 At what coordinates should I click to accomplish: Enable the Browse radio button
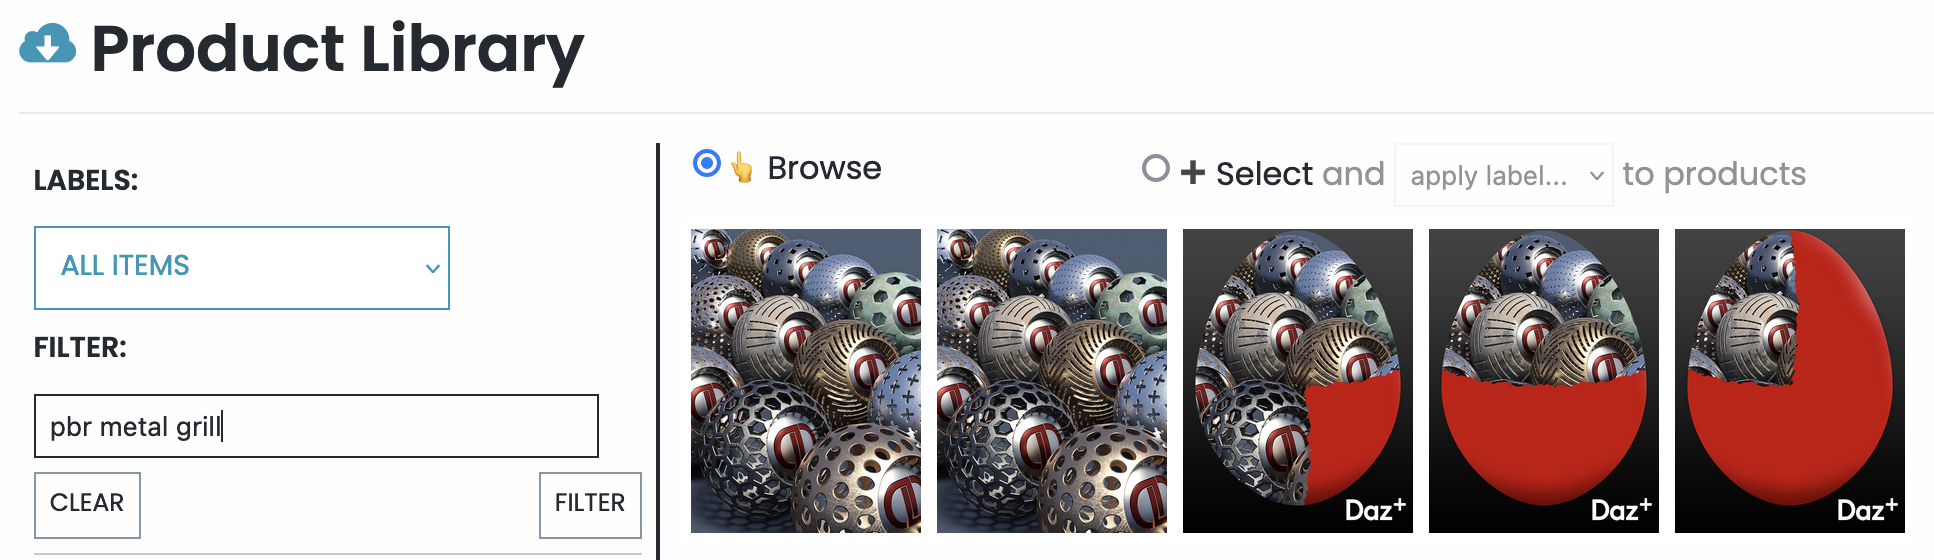[707, 164]
